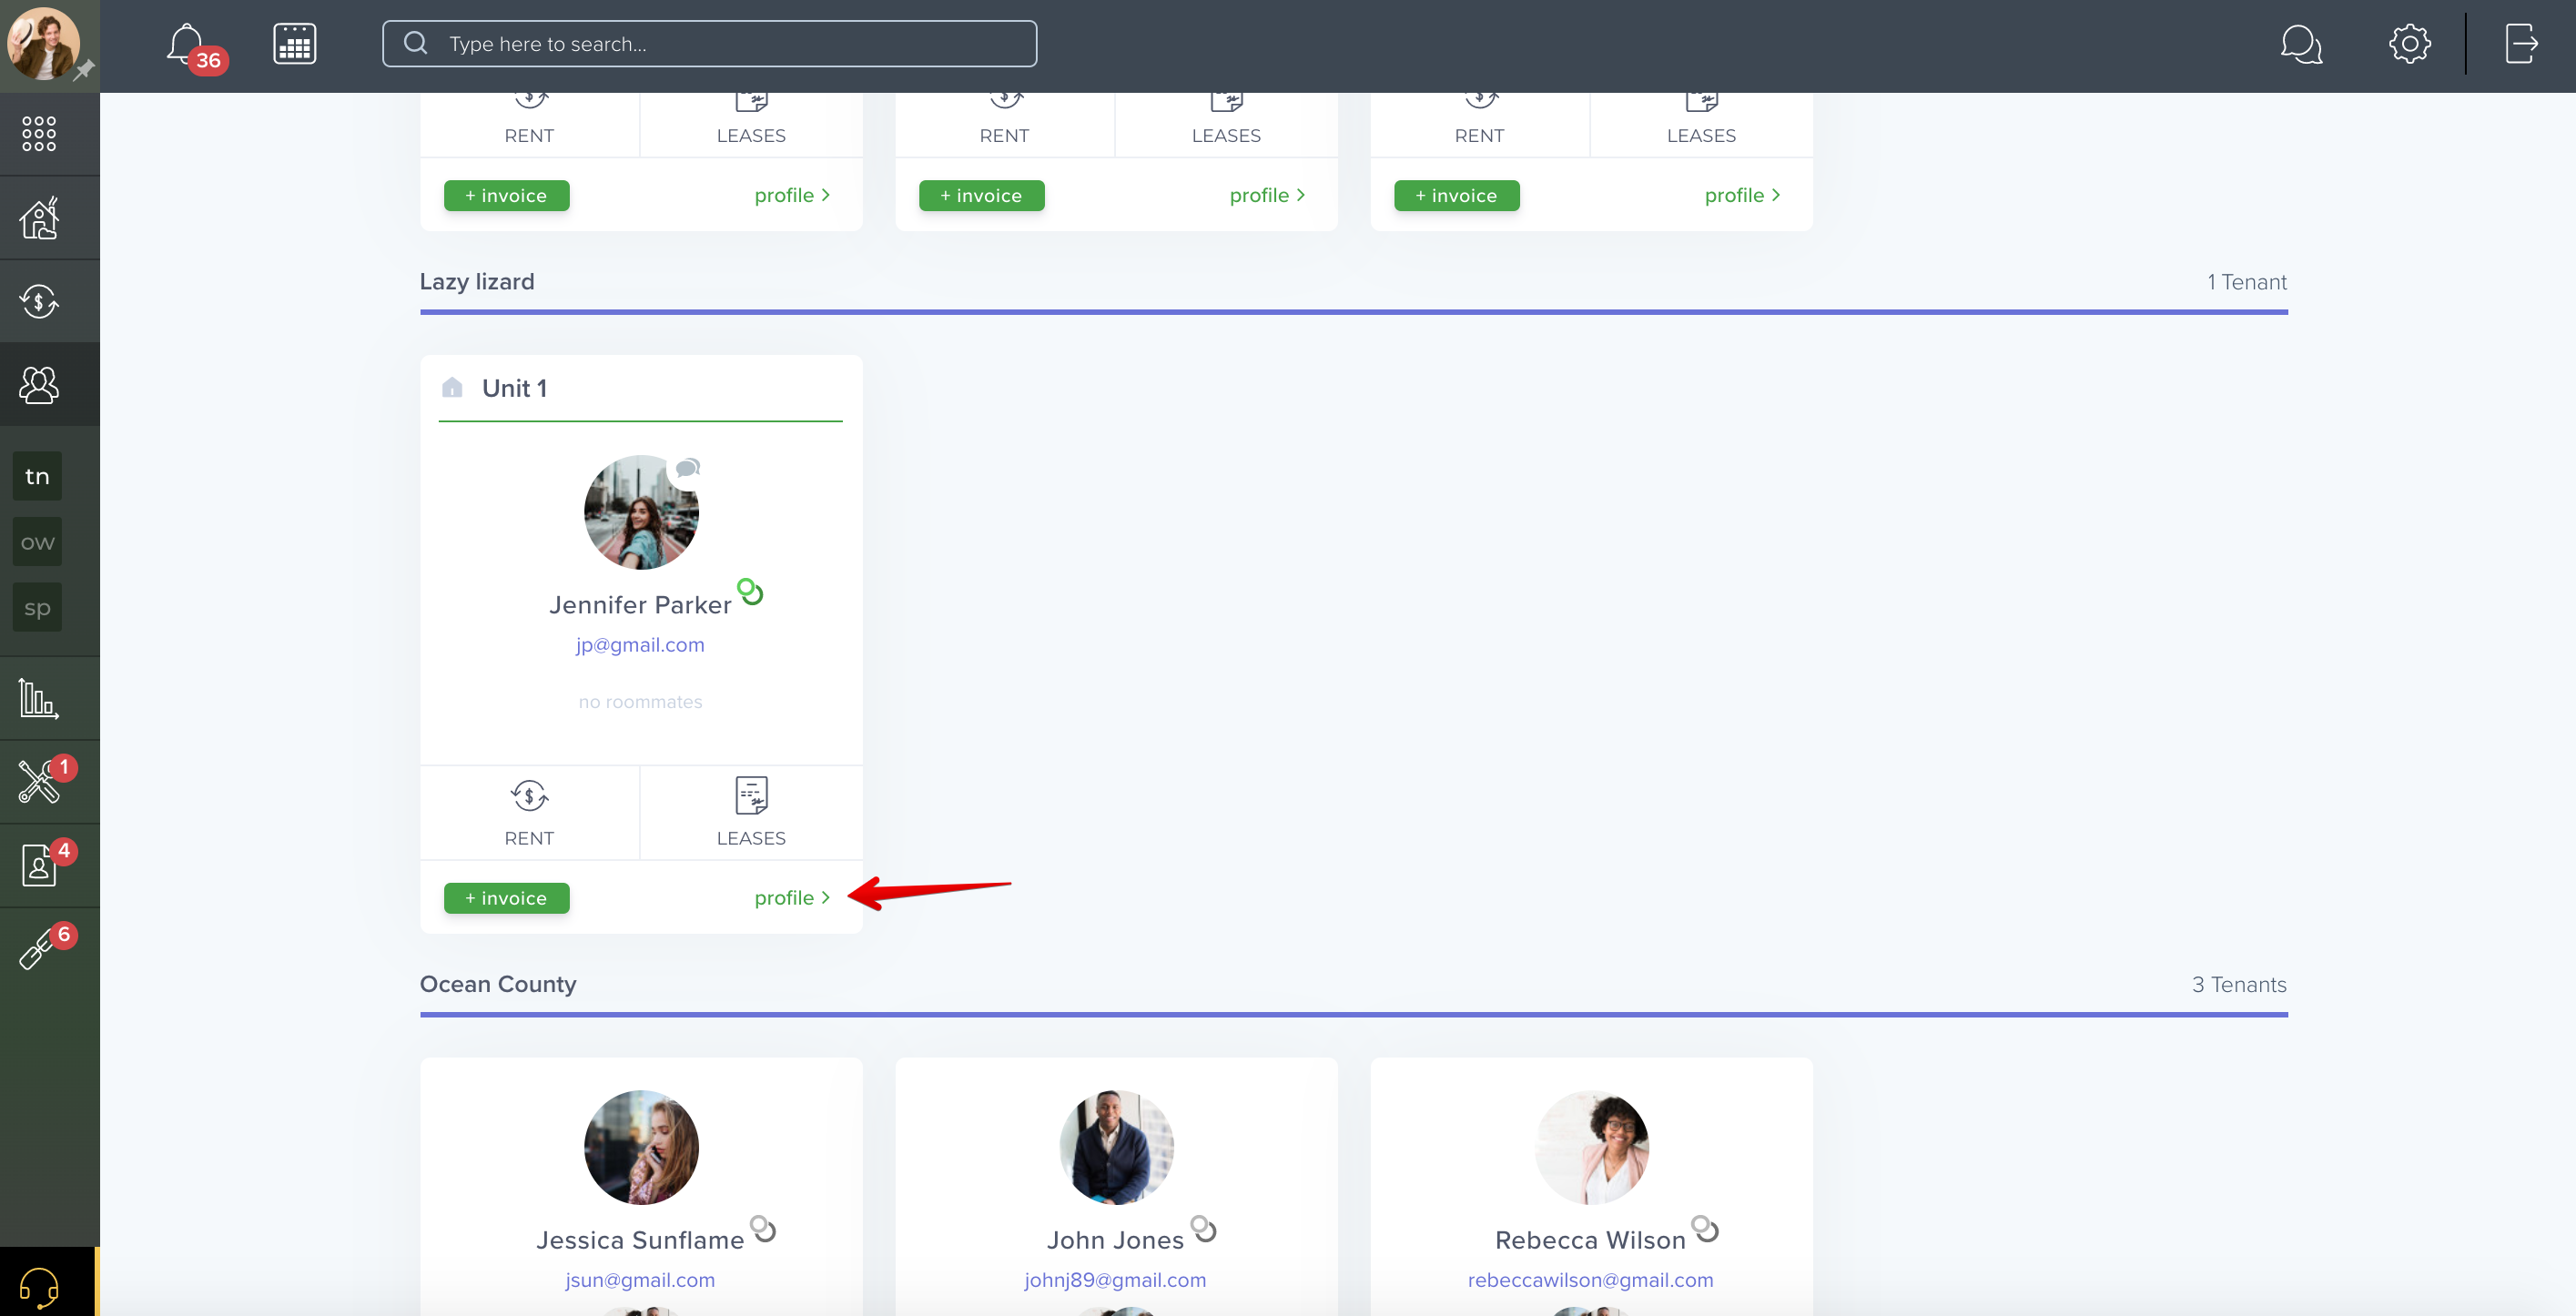The height and width of the screenshot is (1316, 2576).
Task: Click '+ invoice' on the third top-row card
Action: click(x=1457, y=196)
